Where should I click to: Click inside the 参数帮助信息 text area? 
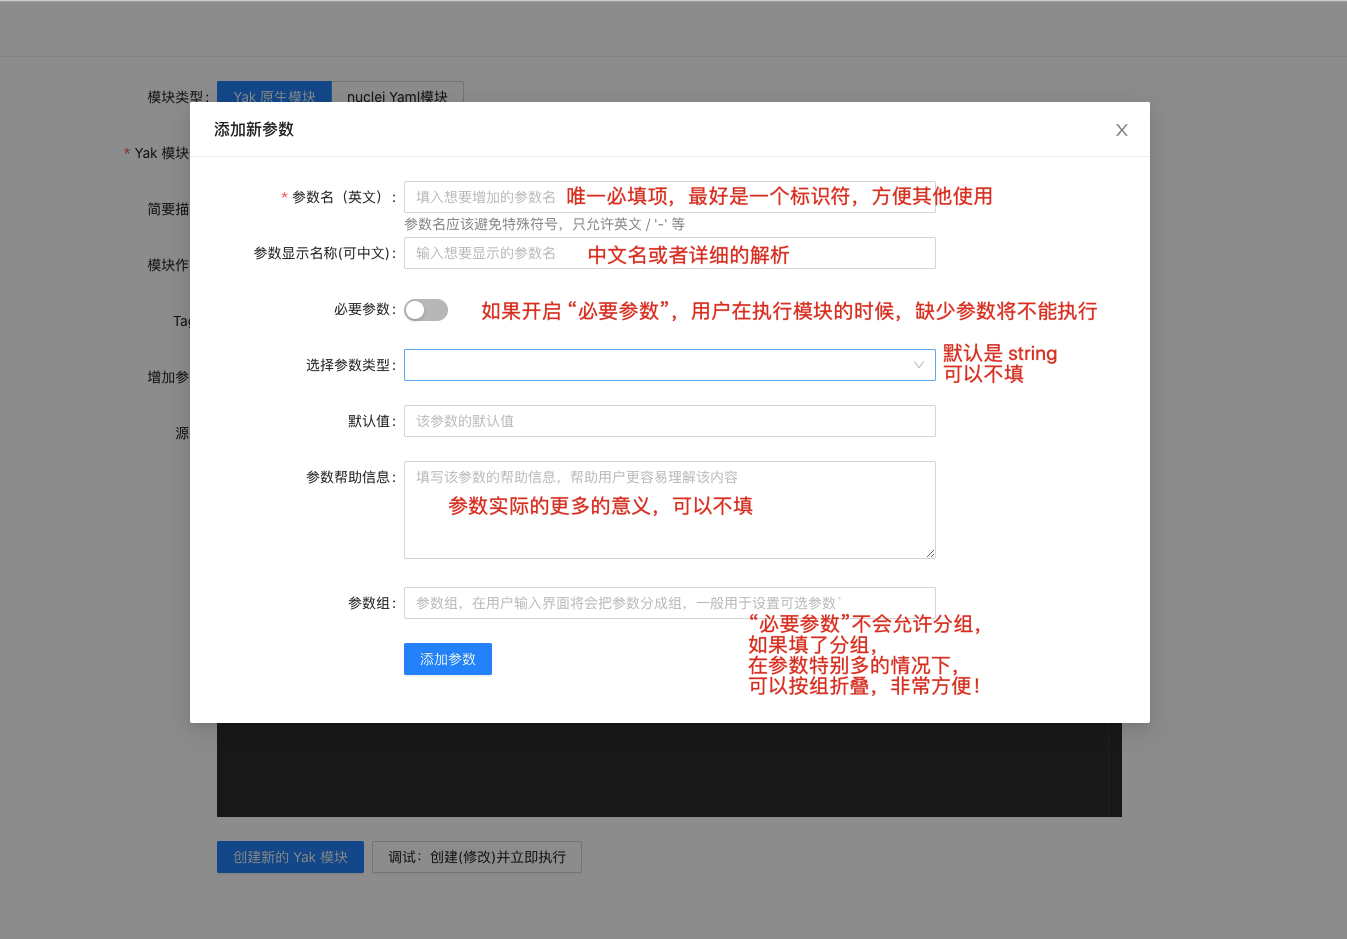point(669,530)
